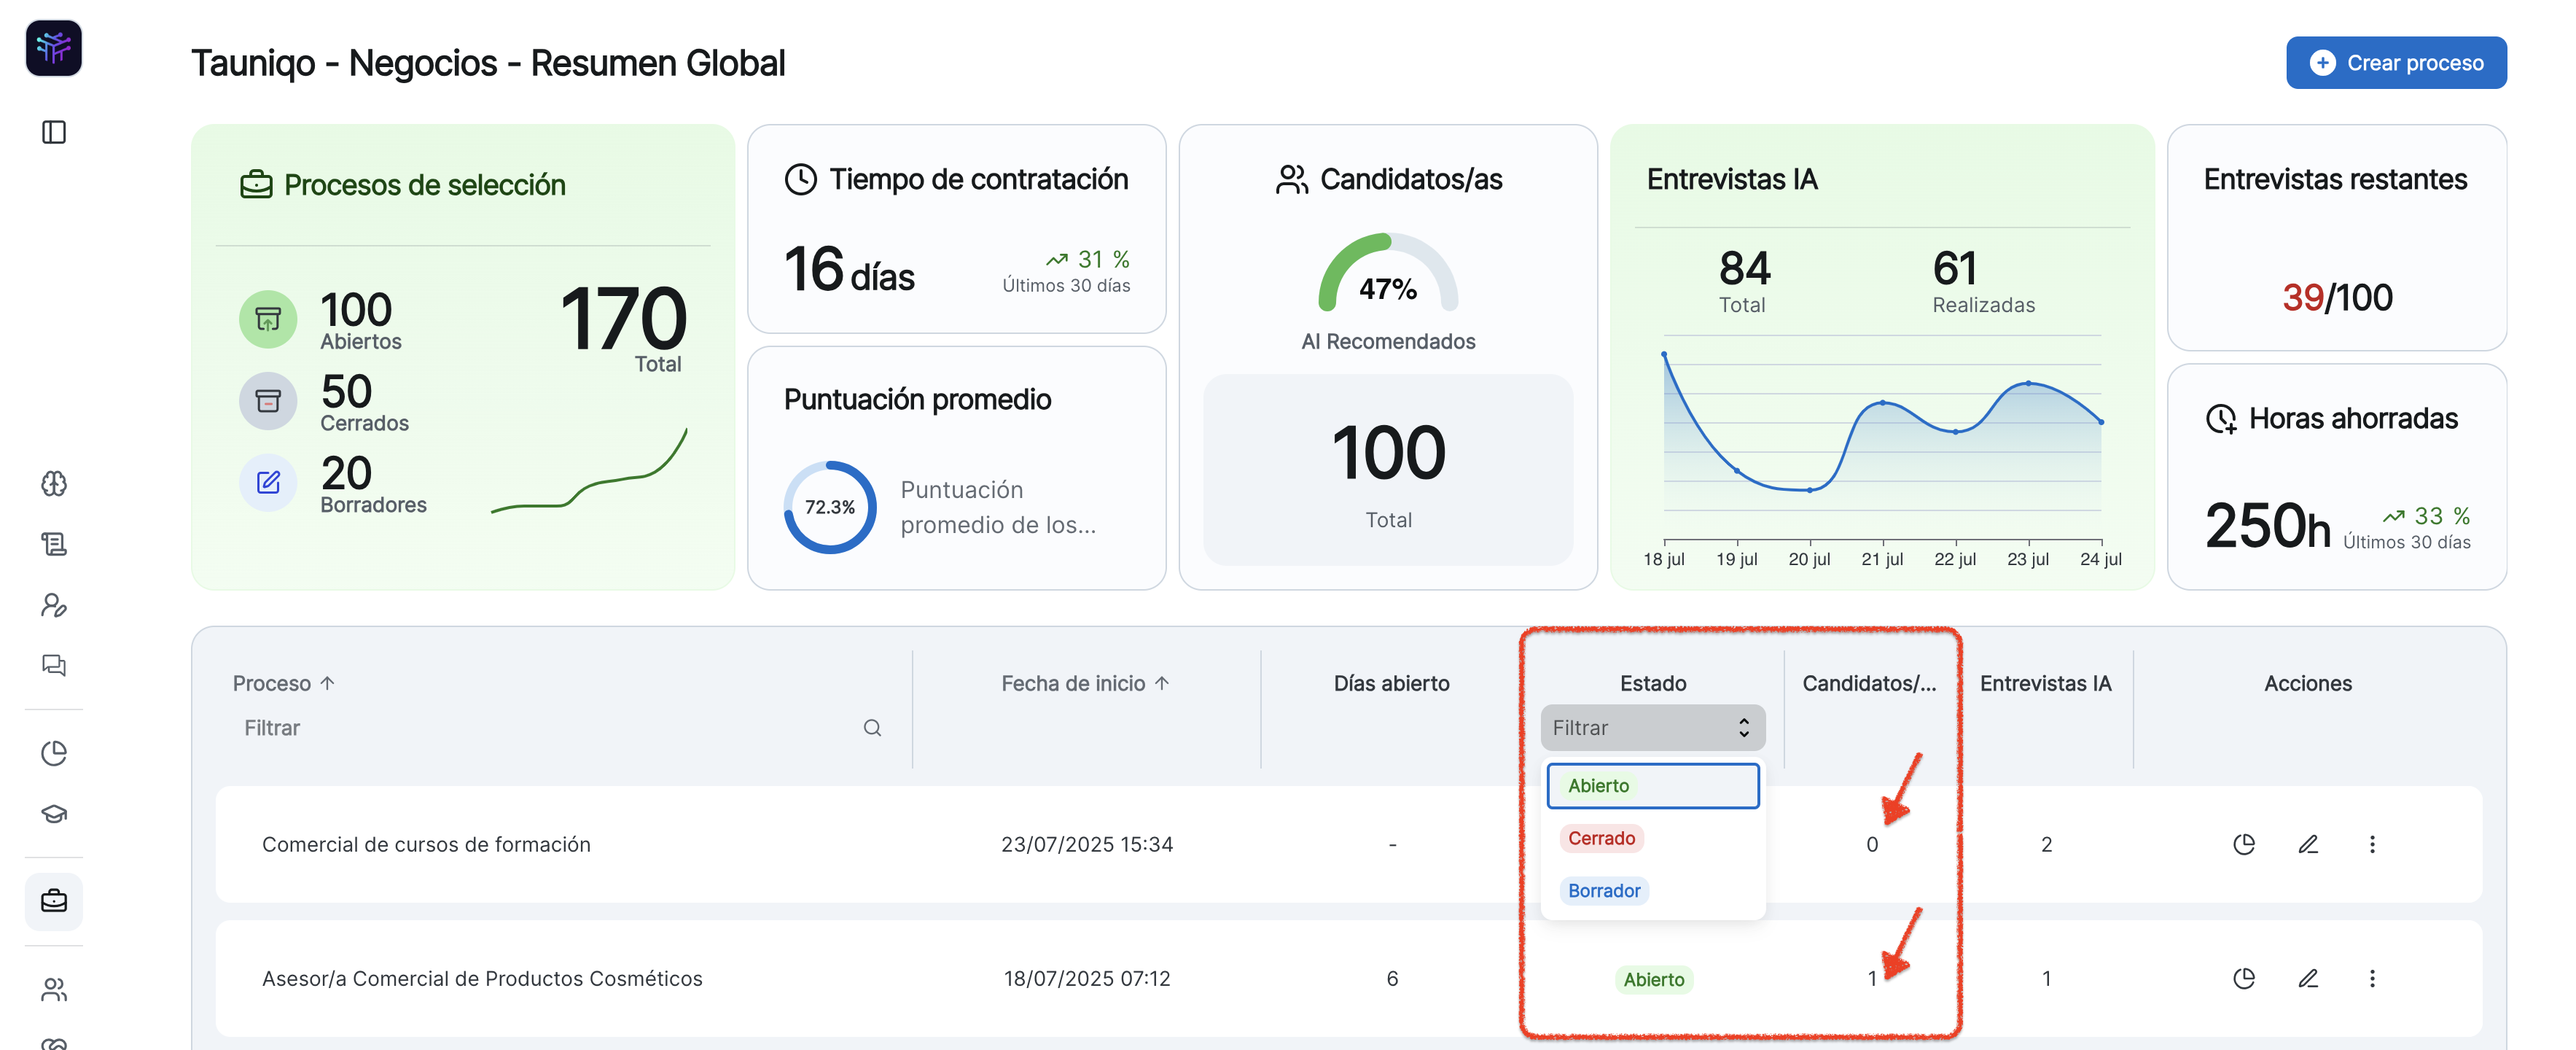This screenshot has height=1050, width=2576.
Task: Click the Crear proceso button
Action: [2395, 63]
